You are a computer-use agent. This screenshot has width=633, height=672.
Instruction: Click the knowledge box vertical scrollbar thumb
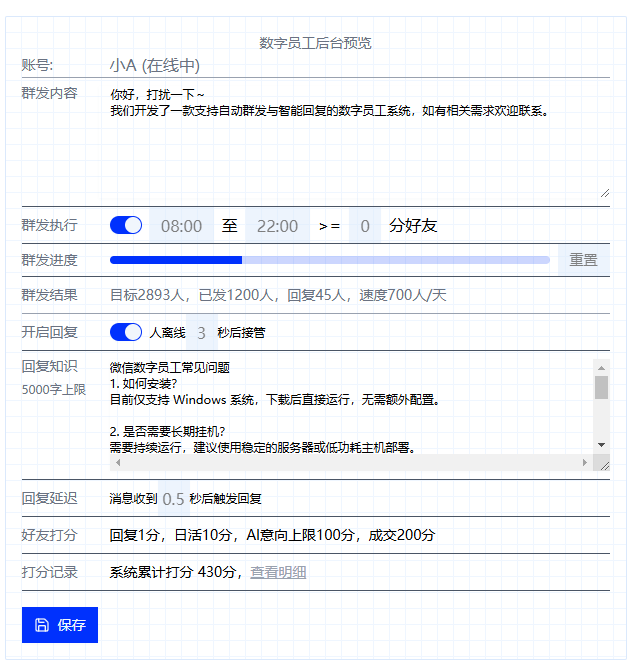tap(601, 387)
